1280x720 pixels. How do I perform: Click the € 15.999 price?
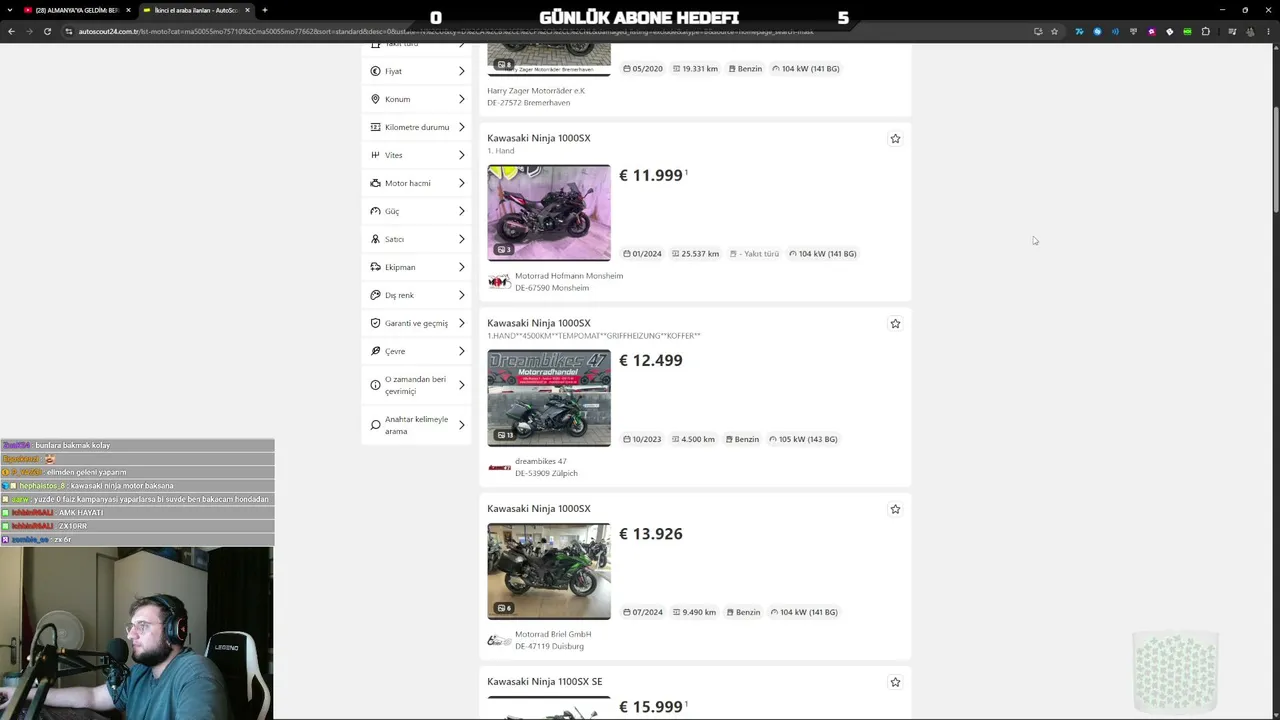tap(651, 706)
